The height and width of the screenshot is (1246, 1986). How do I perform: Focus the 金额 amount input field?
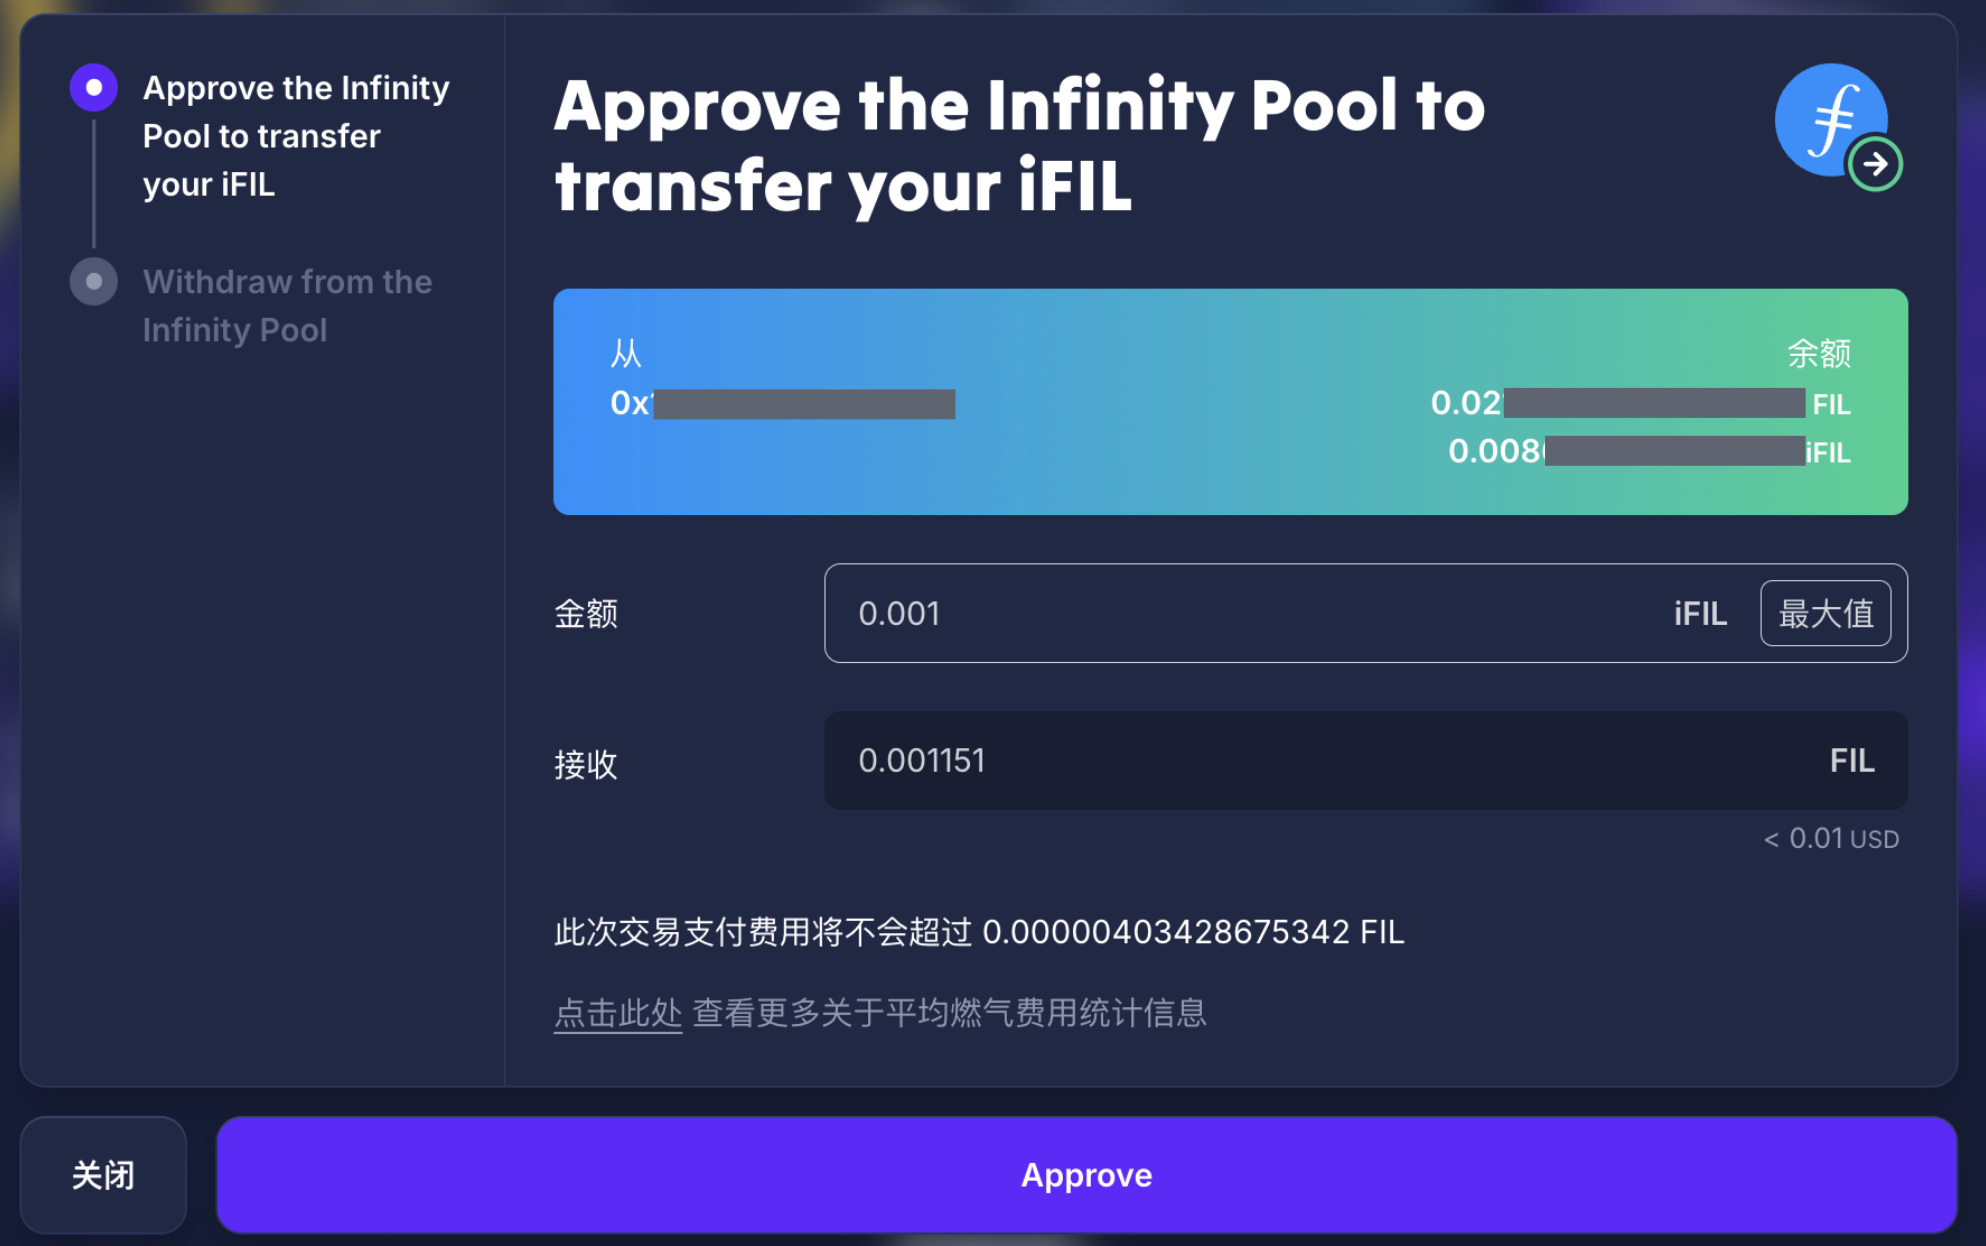[1240, 613]
